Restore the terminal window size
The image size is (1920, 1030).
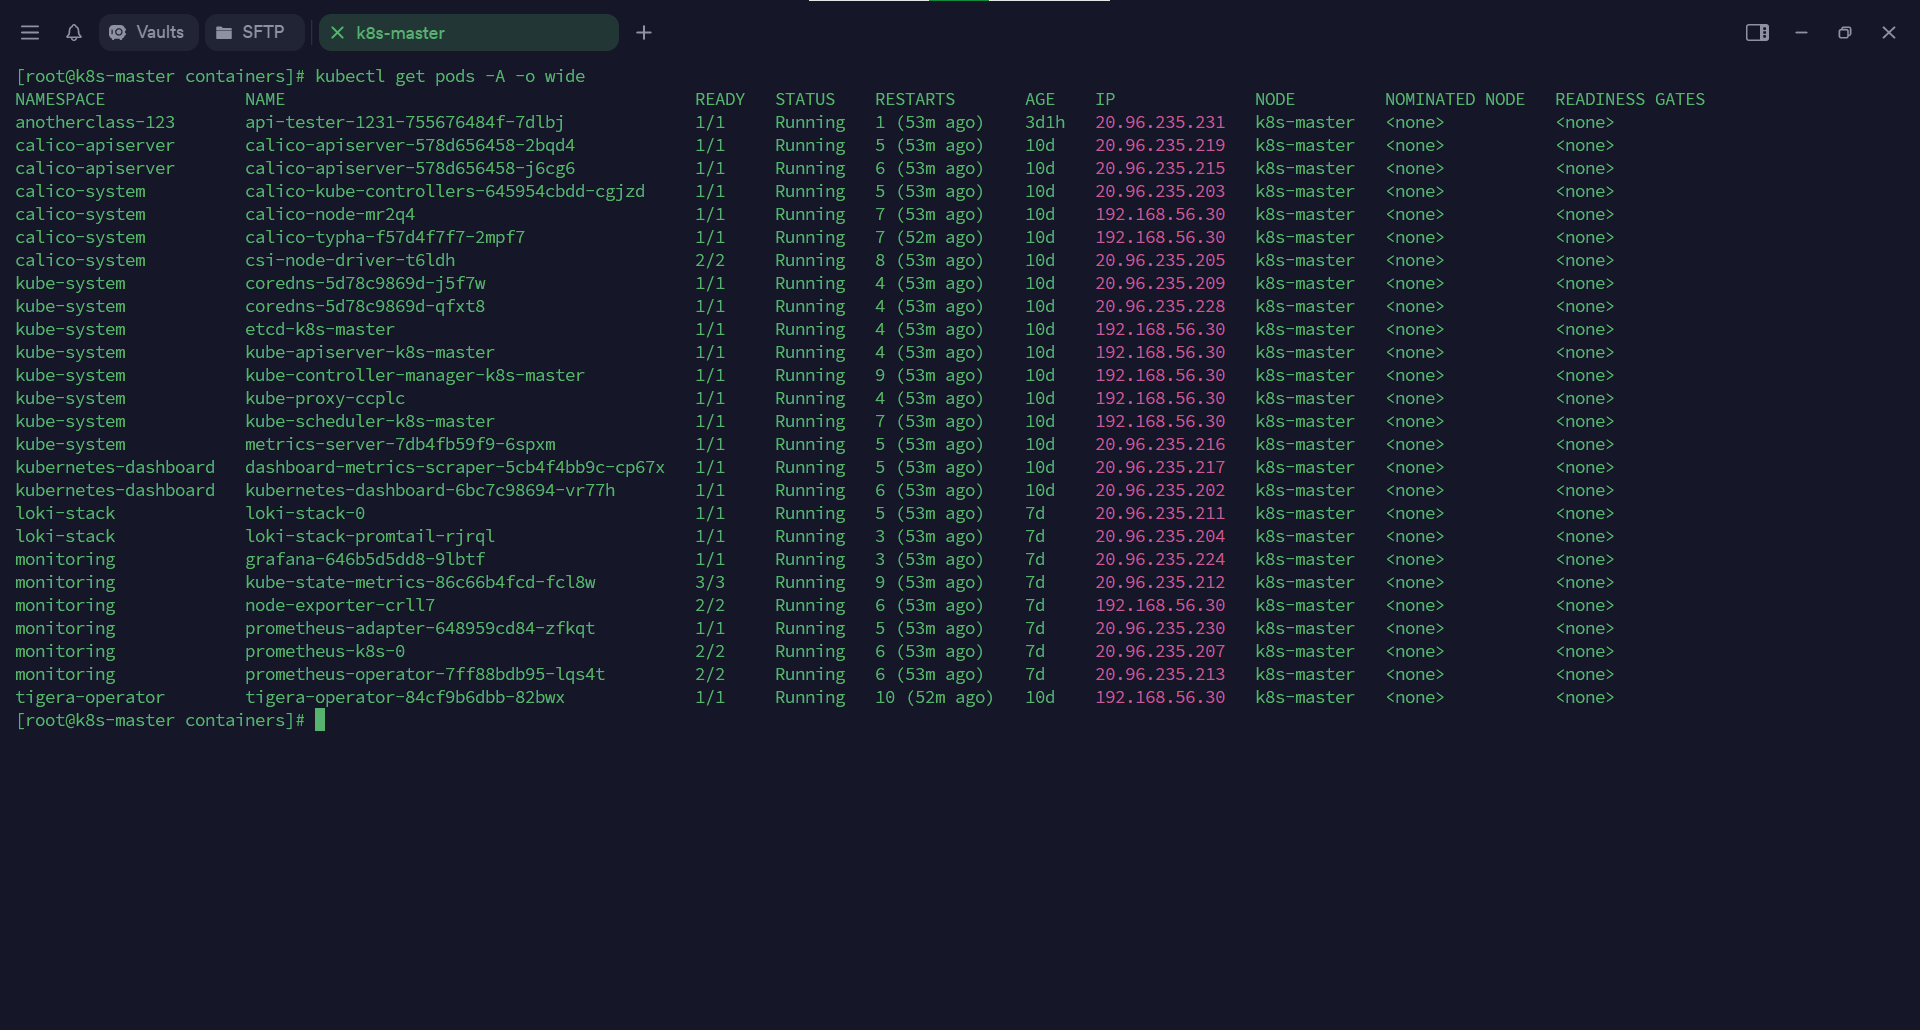coord(1845,33)
